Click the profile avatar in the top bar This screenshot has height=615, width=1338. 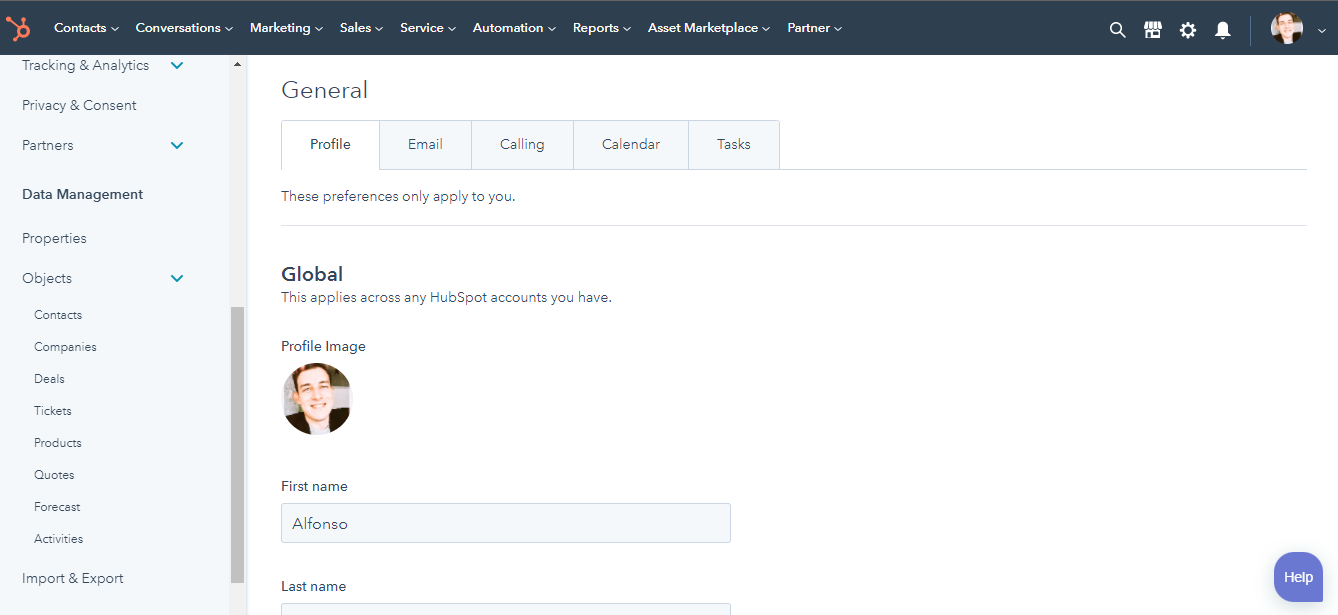pyautogui.click(x=1286, y=27)
